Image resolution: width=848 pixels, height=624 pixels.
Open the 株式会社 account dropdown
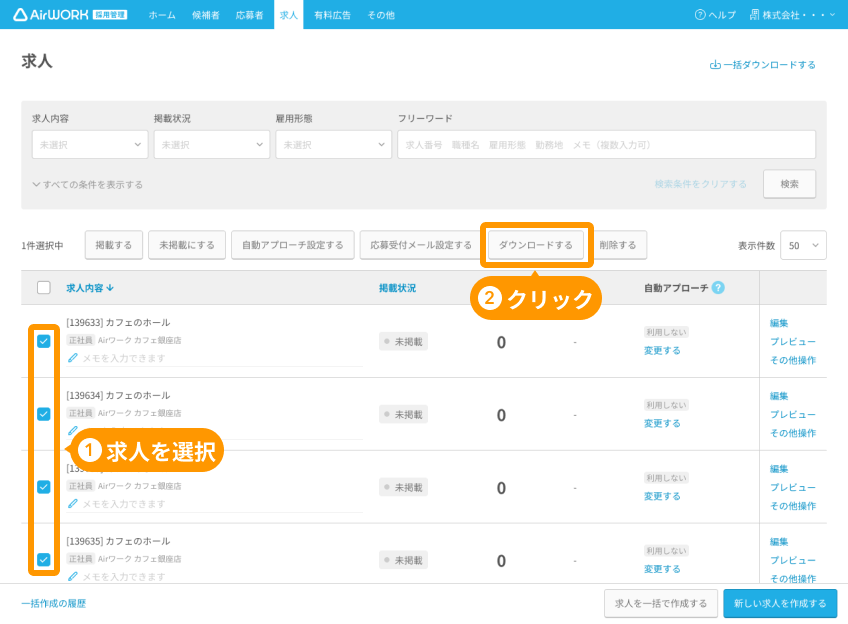(792, 15)
